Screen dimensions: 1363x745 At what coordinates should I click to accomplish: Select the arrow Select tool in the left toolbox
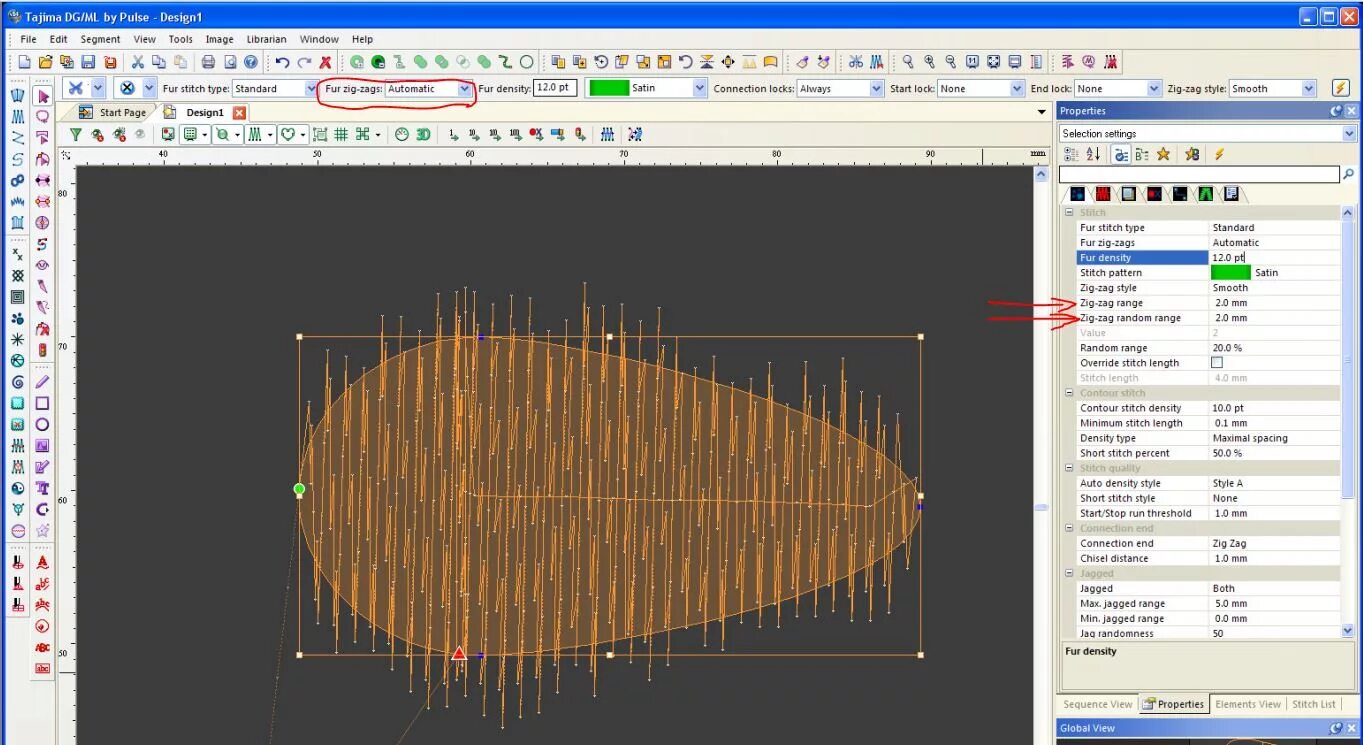(43, 96)
